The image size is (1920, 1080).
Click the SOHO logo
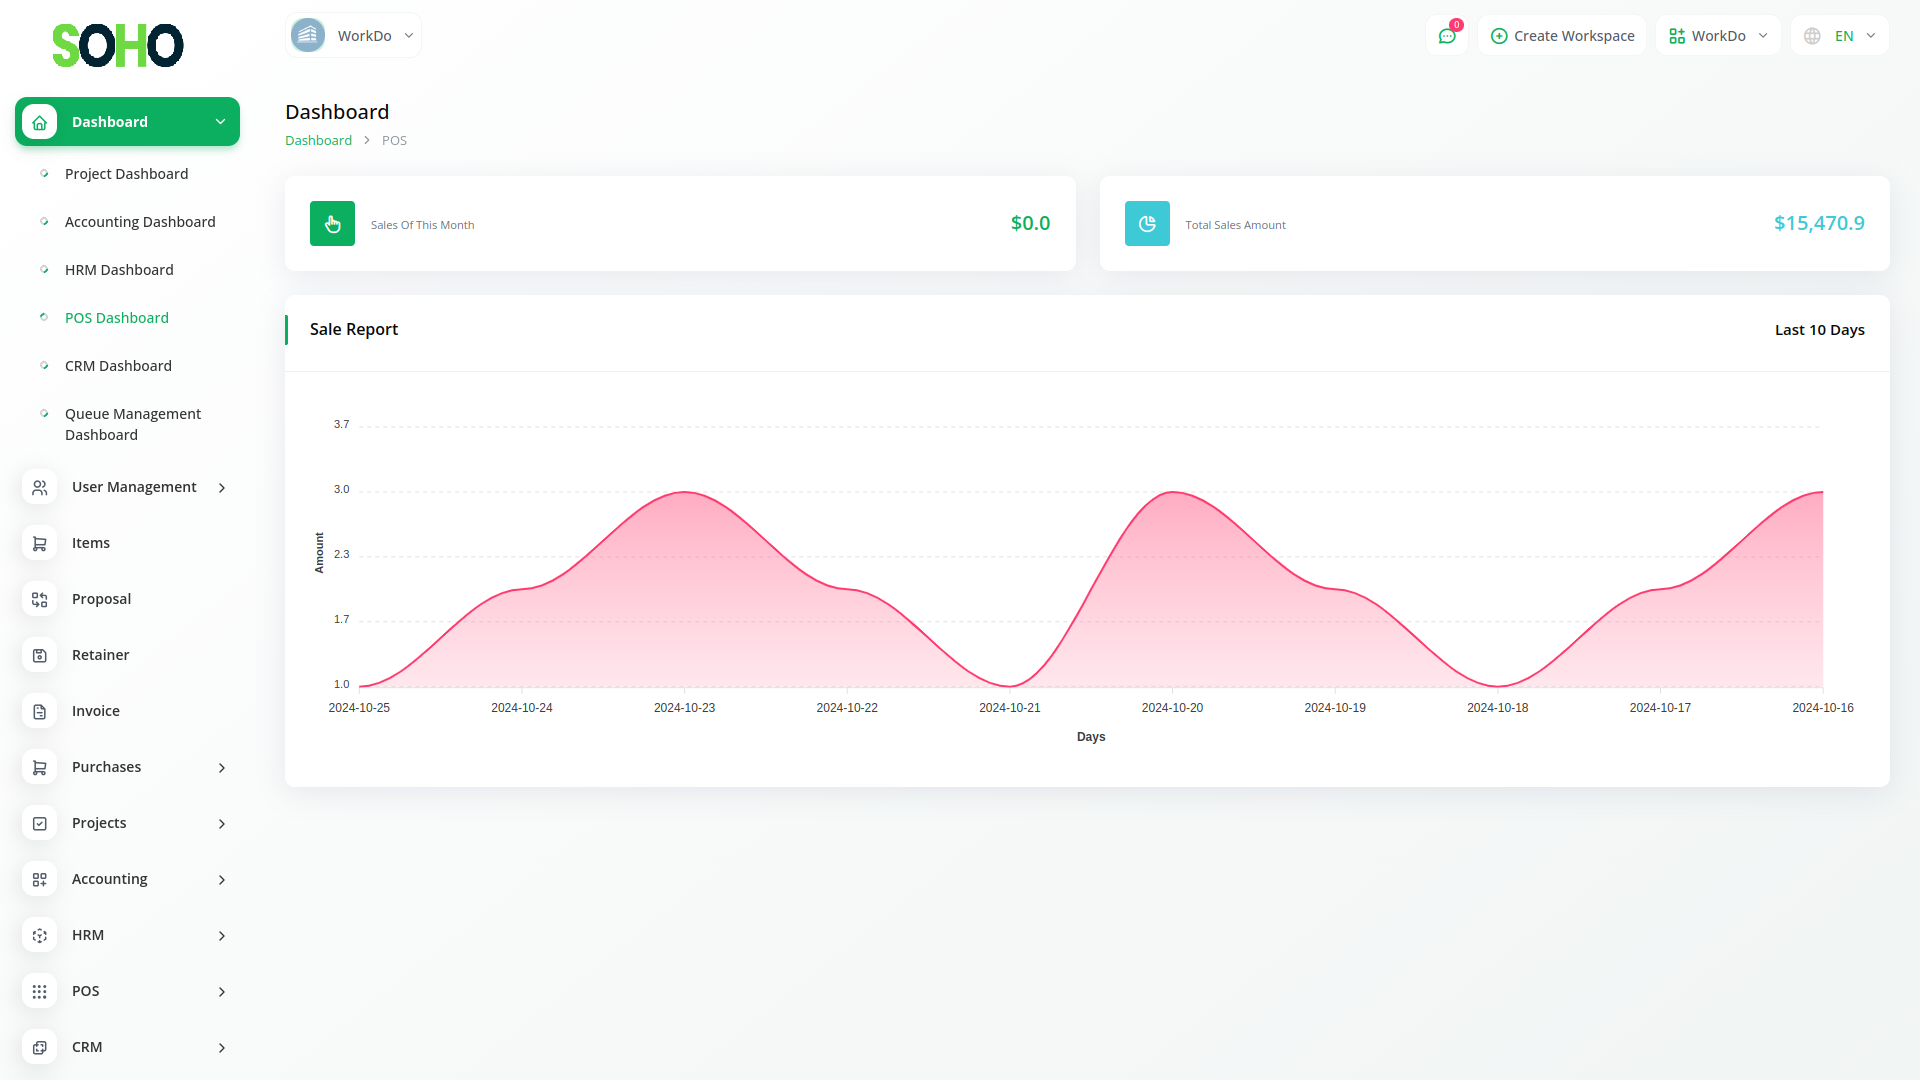coord(117,45)
